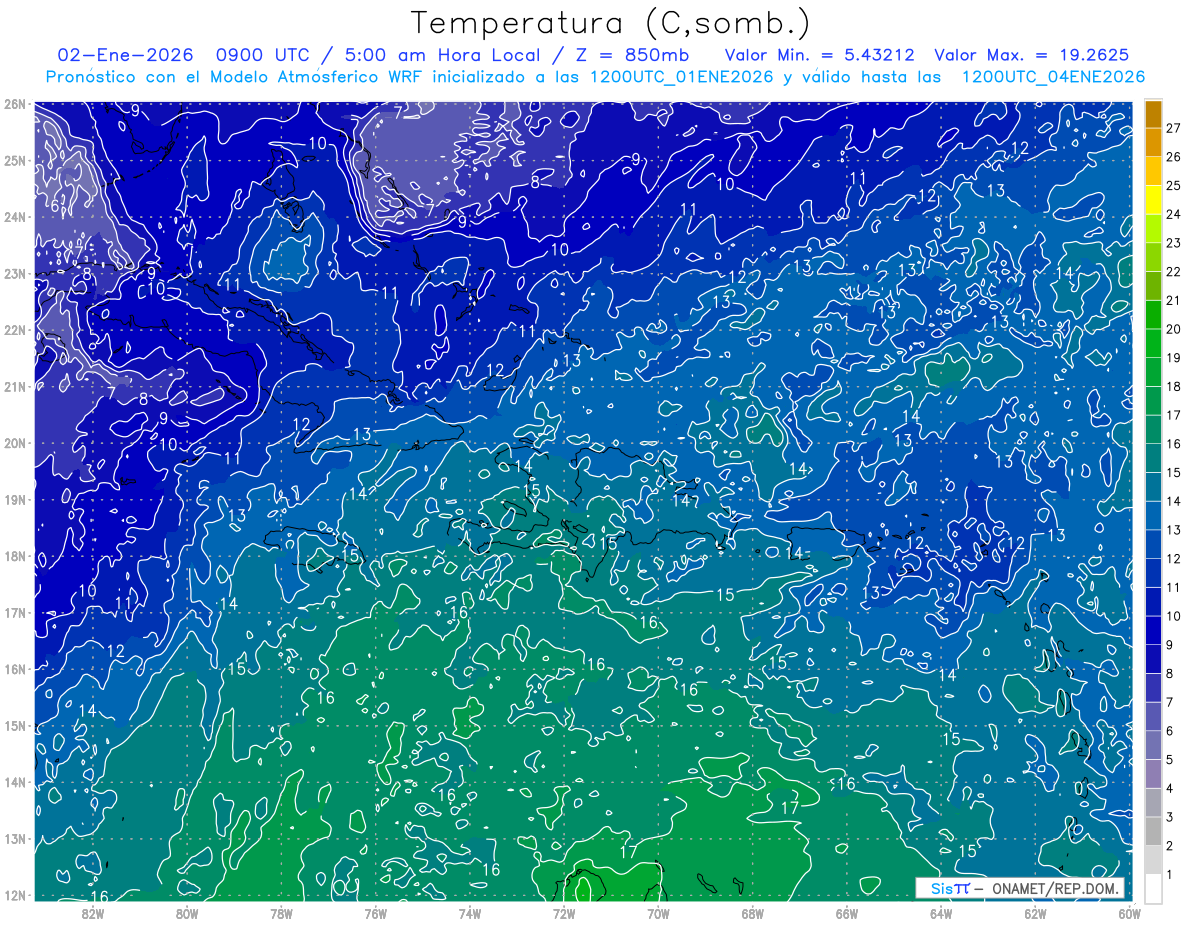Screen dimensions: 1200x927
Task: Click the "19" value on color scale
Action: pos(1173,358)
